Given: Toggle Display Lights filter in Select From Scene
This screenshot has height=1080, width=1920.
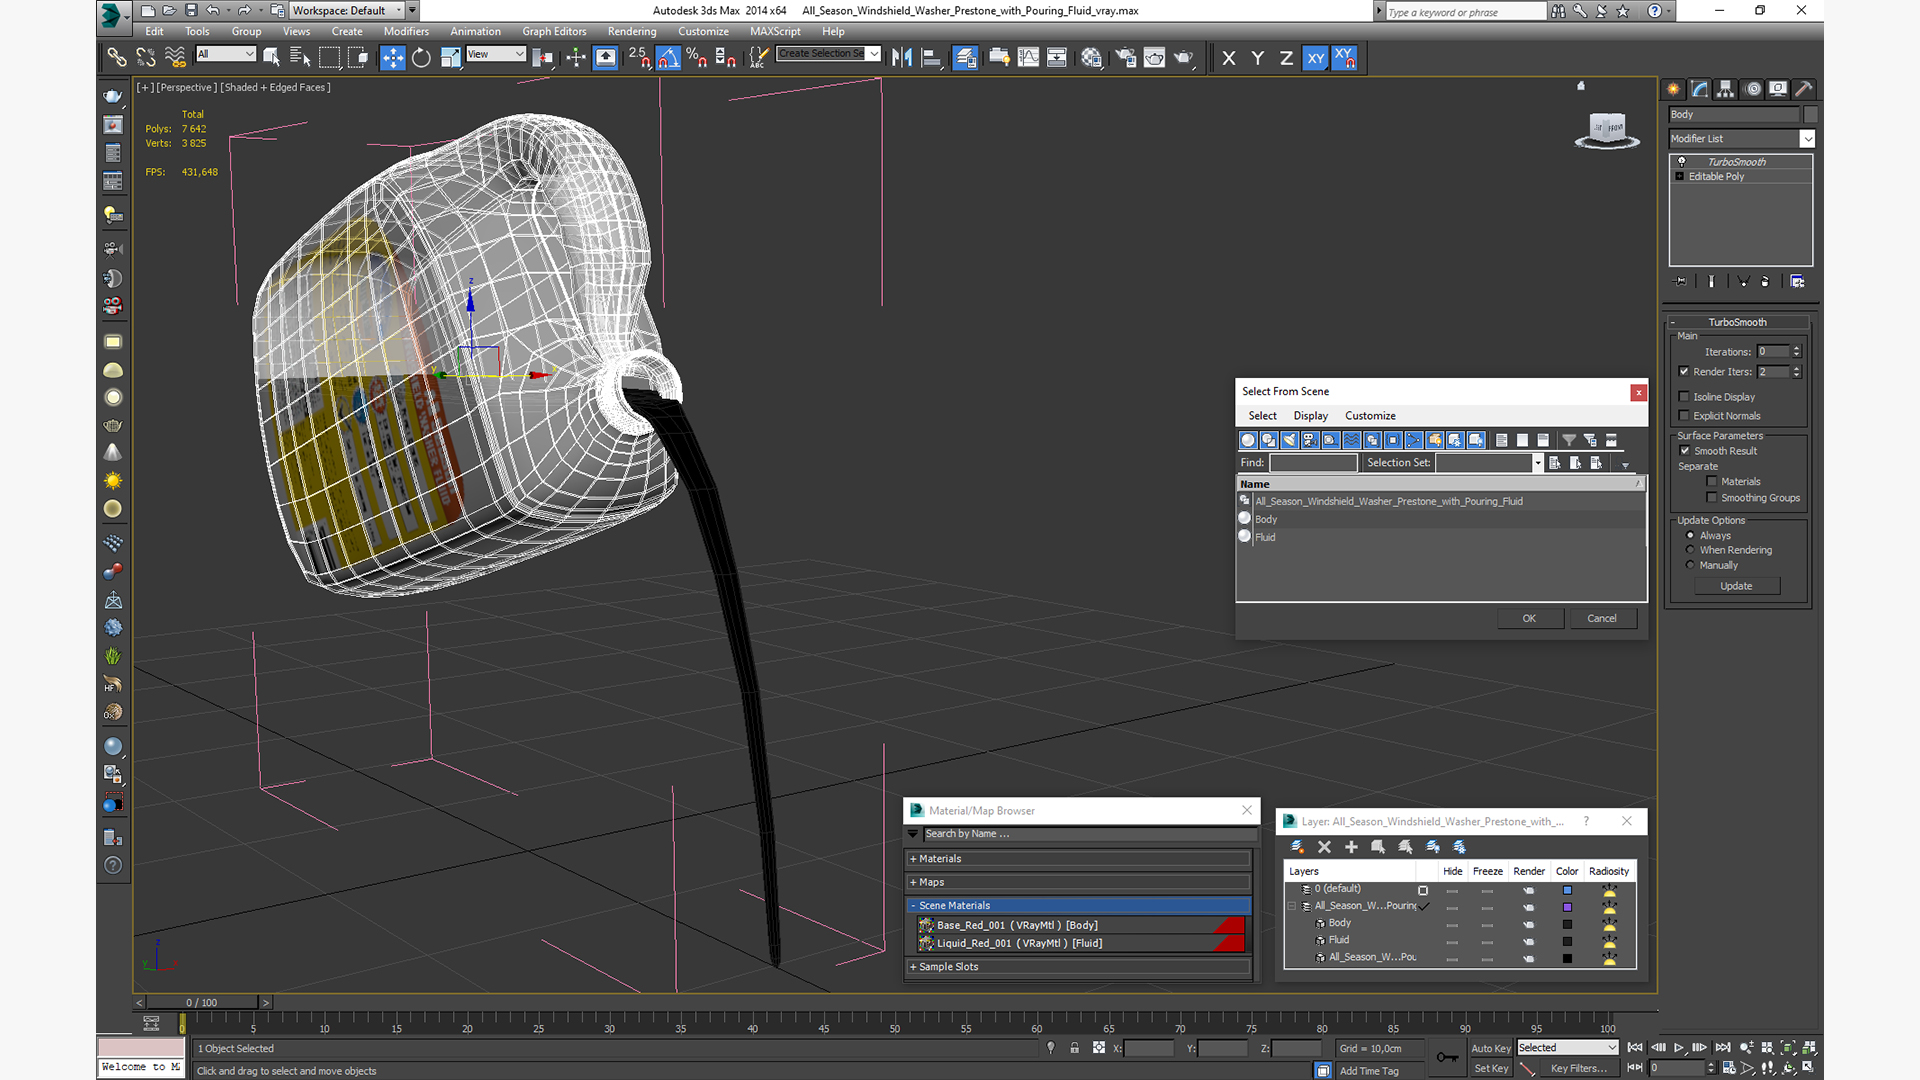Looking at the screenshot, I should pos(1290,440).
